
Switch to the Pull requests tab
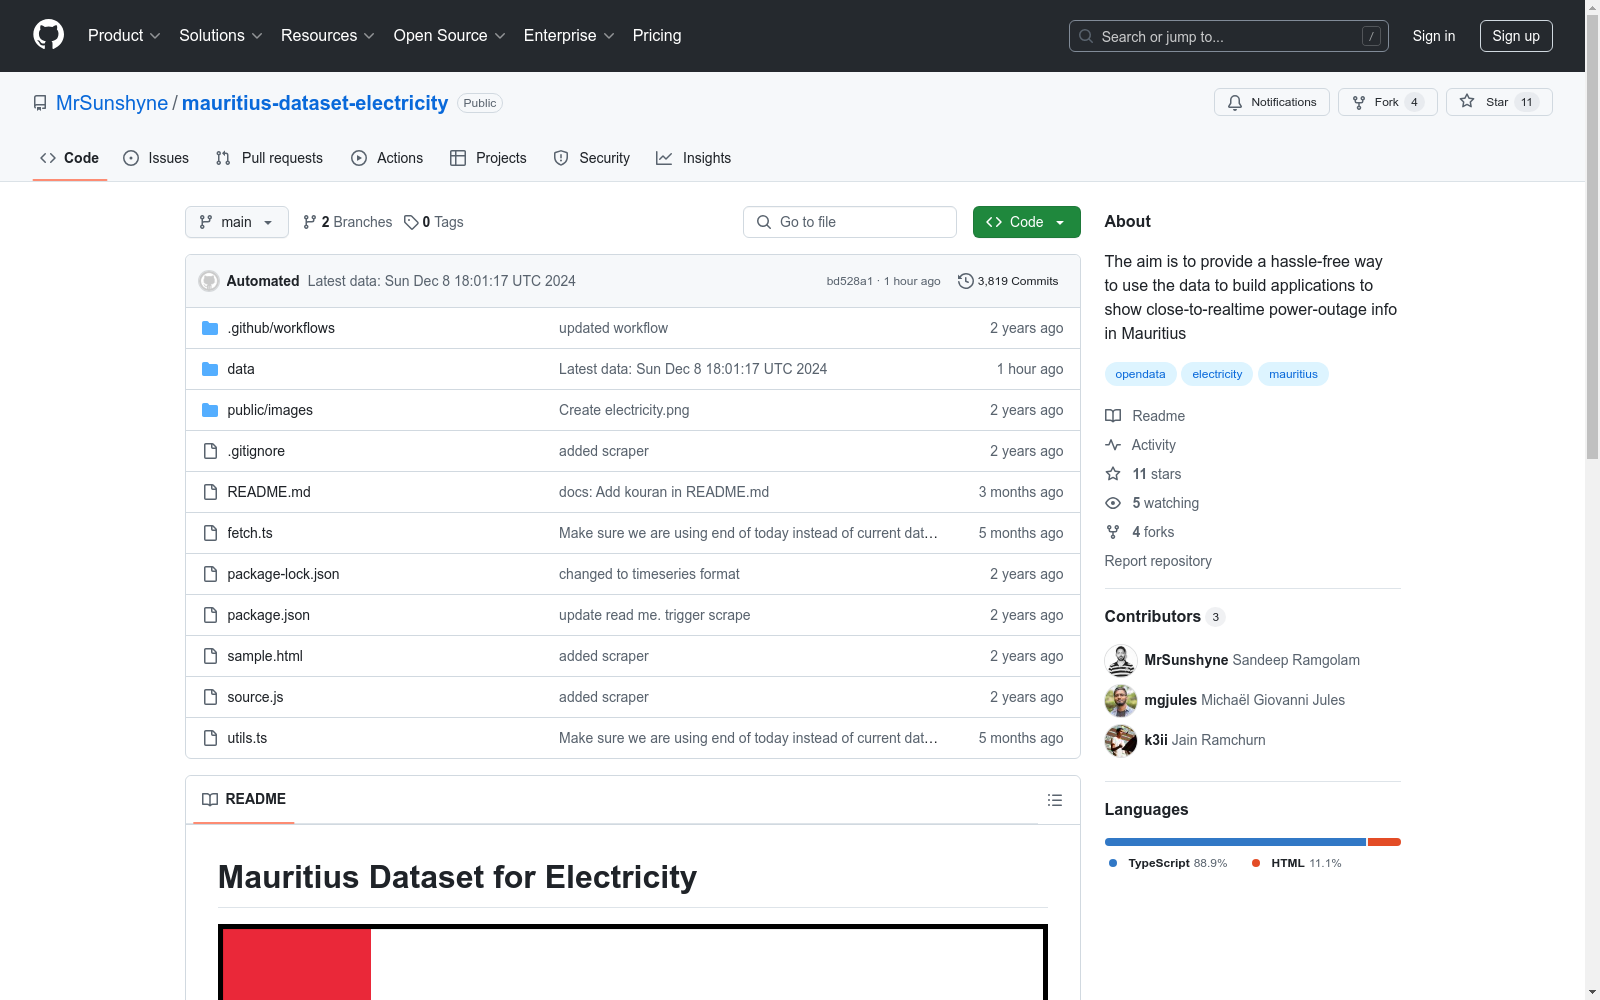[x=269, y=158]
